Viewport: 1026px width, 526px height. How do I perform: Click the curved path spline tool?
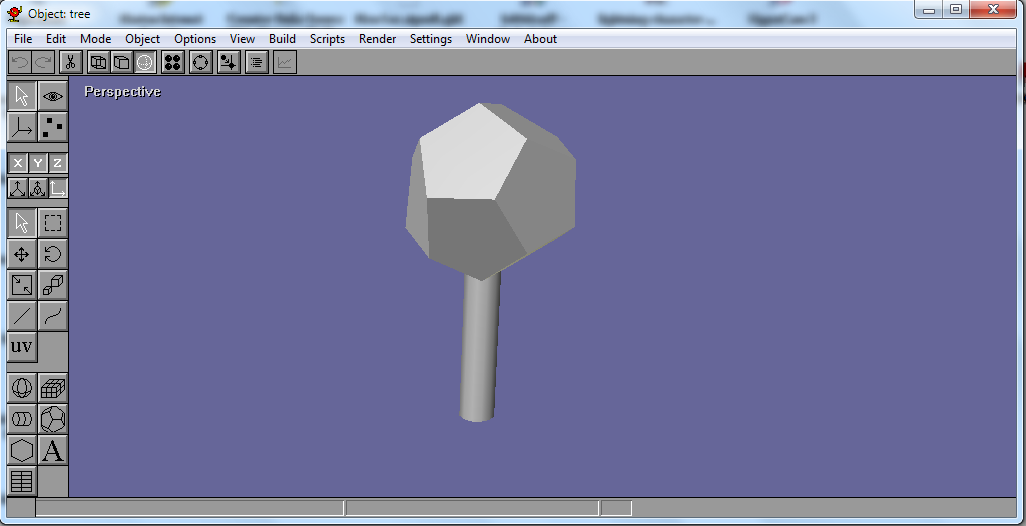click(x=53, y=316)
